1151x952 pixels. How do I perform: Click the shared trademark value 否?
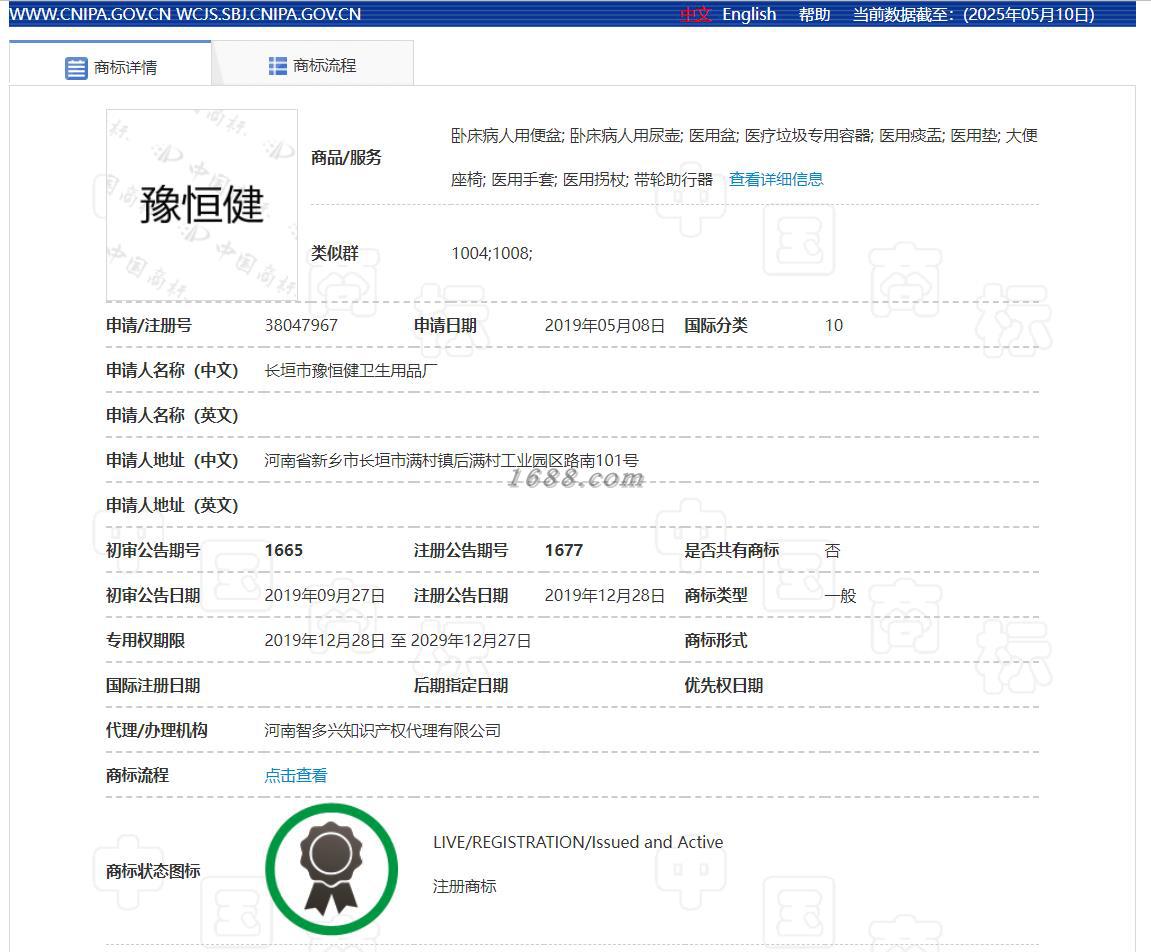[832, 551]
